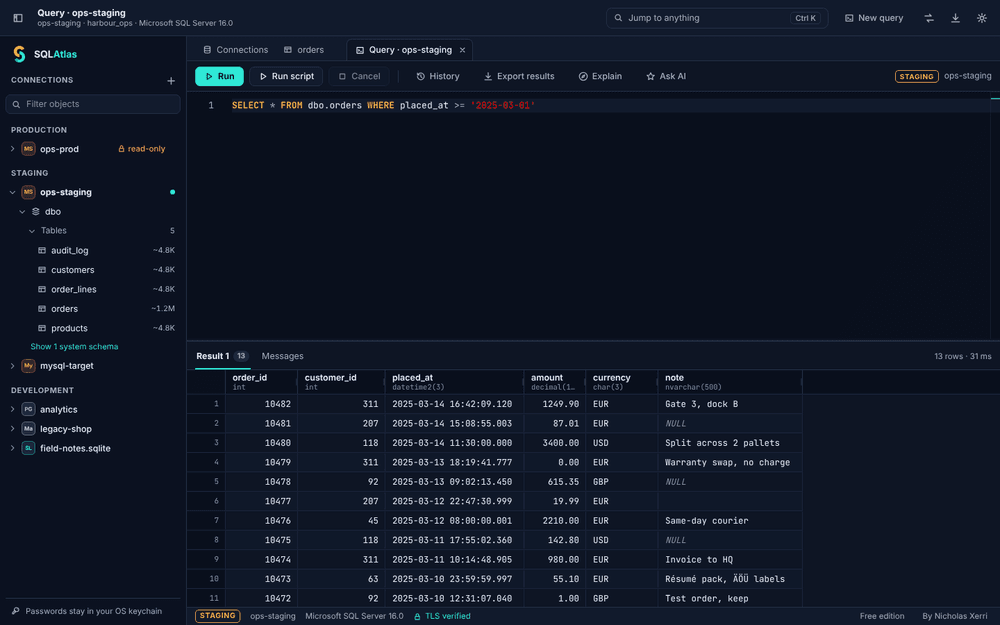The width and height of the screenshot is (1000, 625).
Task: Click the mysql-target connection icon
Action: click(28, 366)
